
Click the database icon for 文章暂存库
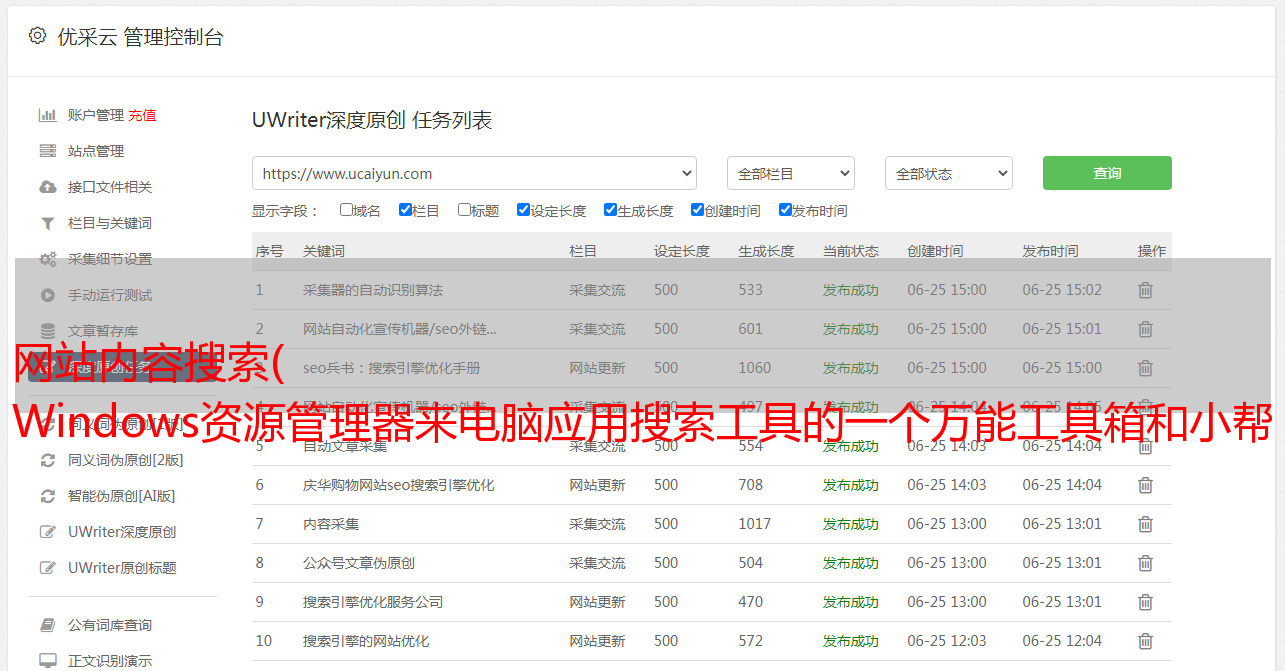[x=47, y=331]
